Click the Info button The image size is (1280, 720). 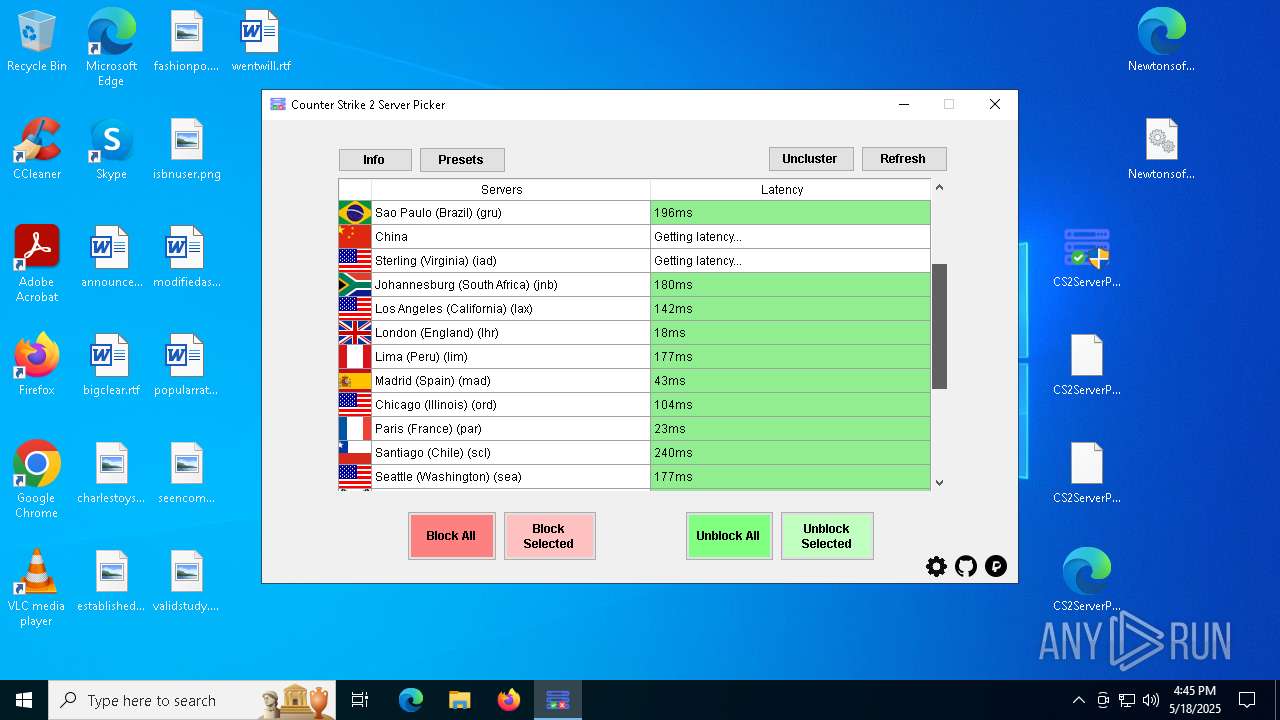click(374, 160)
